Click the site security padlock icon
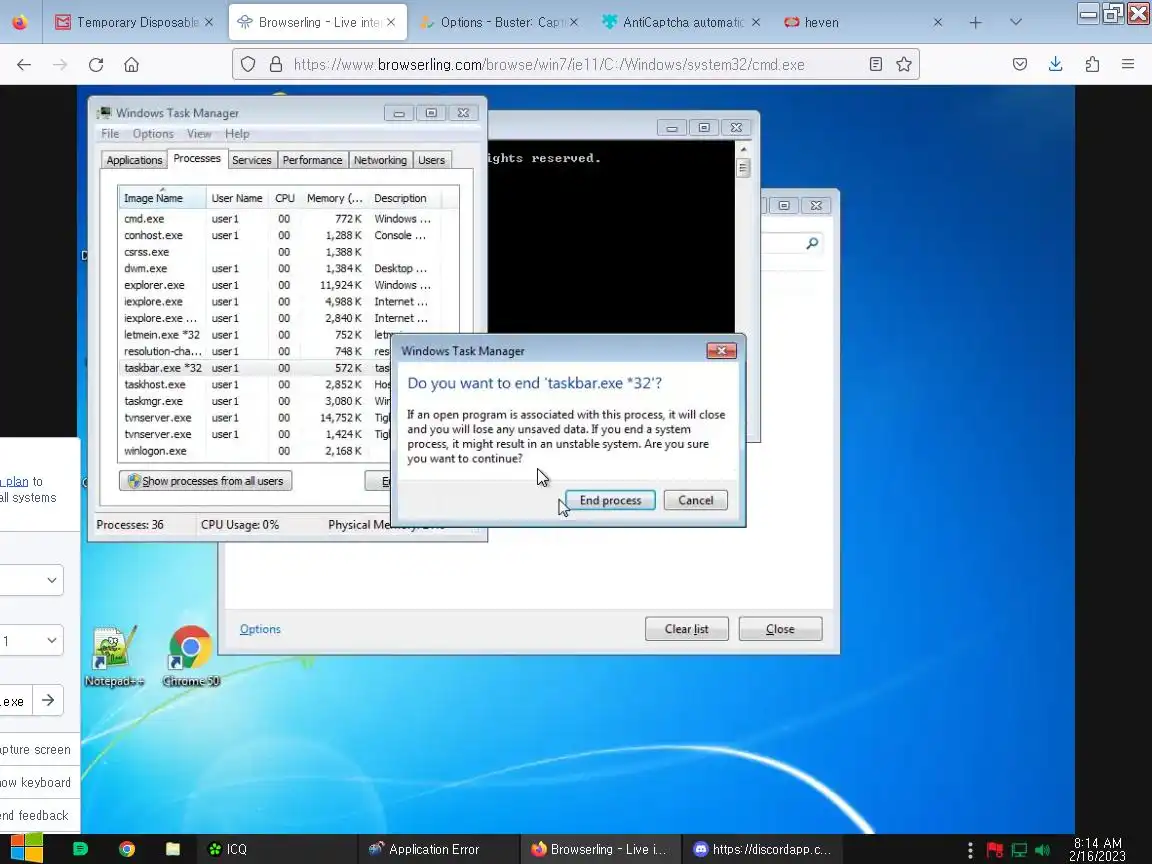This screenshot has height=864, width=1152. point(276,65)
